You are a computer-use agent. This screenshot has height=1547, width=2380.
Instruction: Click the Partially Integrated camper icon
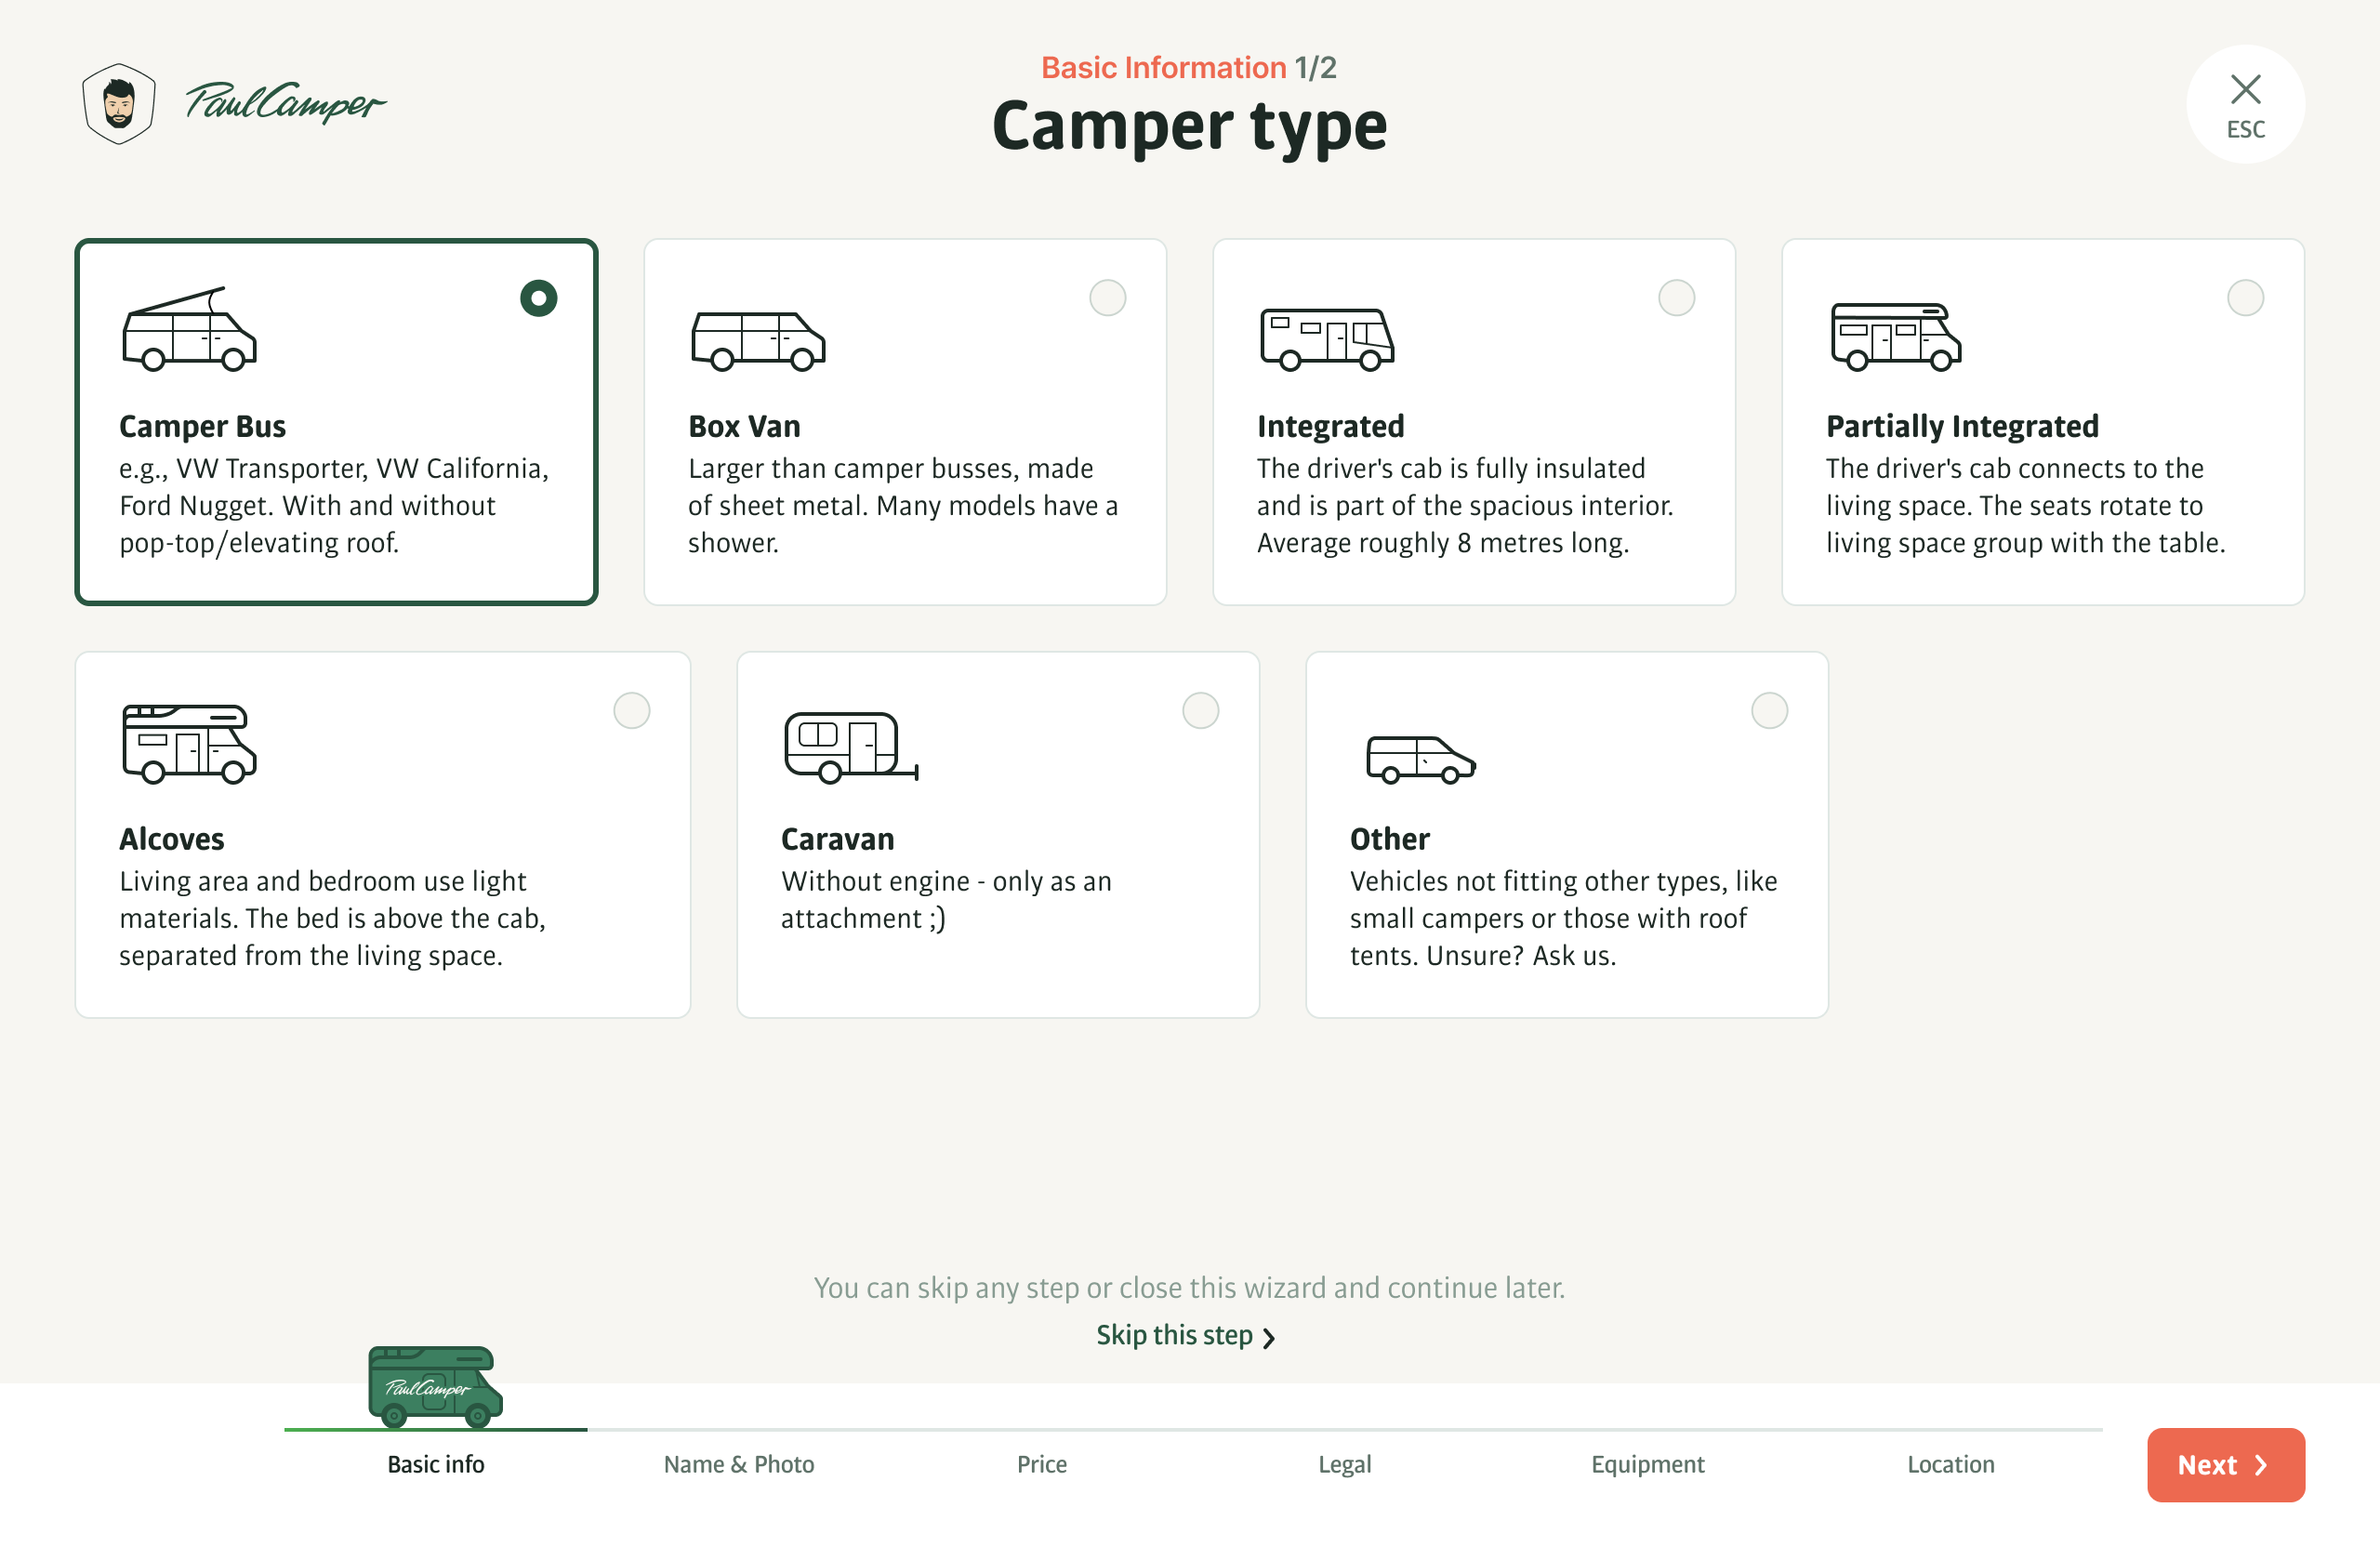click(x=1895, y=337)
